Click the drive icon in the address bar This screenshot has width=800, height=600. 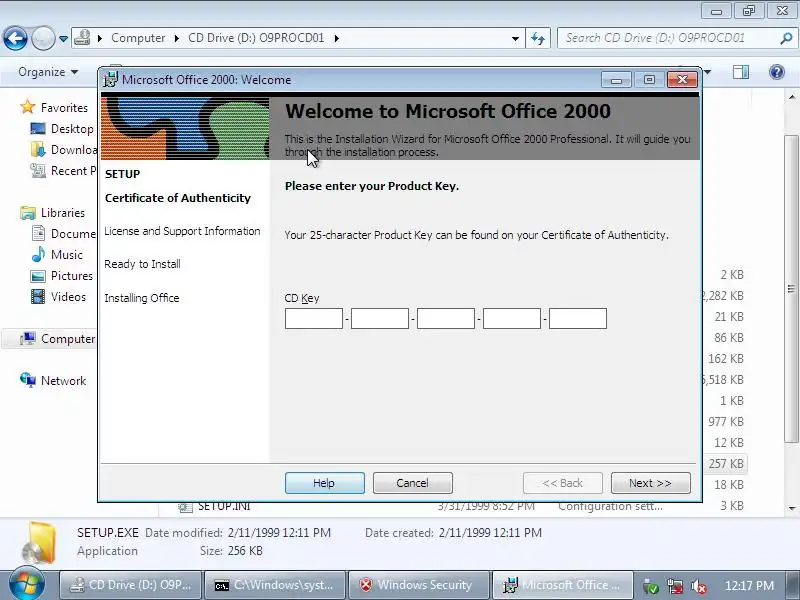tap(82, 38)
